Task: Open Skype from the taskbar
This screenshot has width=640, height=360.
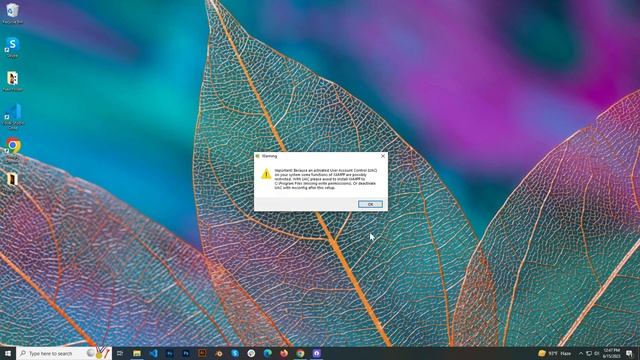Action: click(x=235, y=353)
